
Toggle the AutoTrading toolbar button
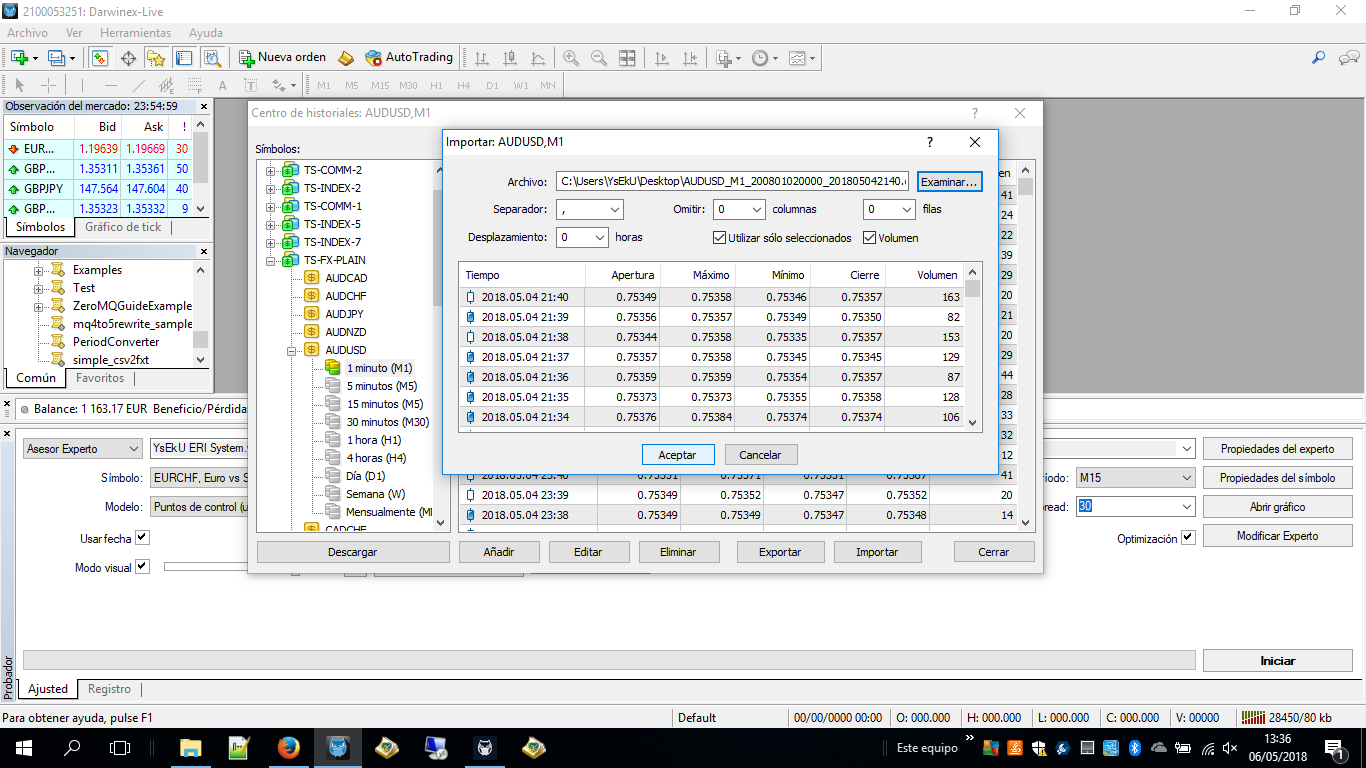[409, 58]
